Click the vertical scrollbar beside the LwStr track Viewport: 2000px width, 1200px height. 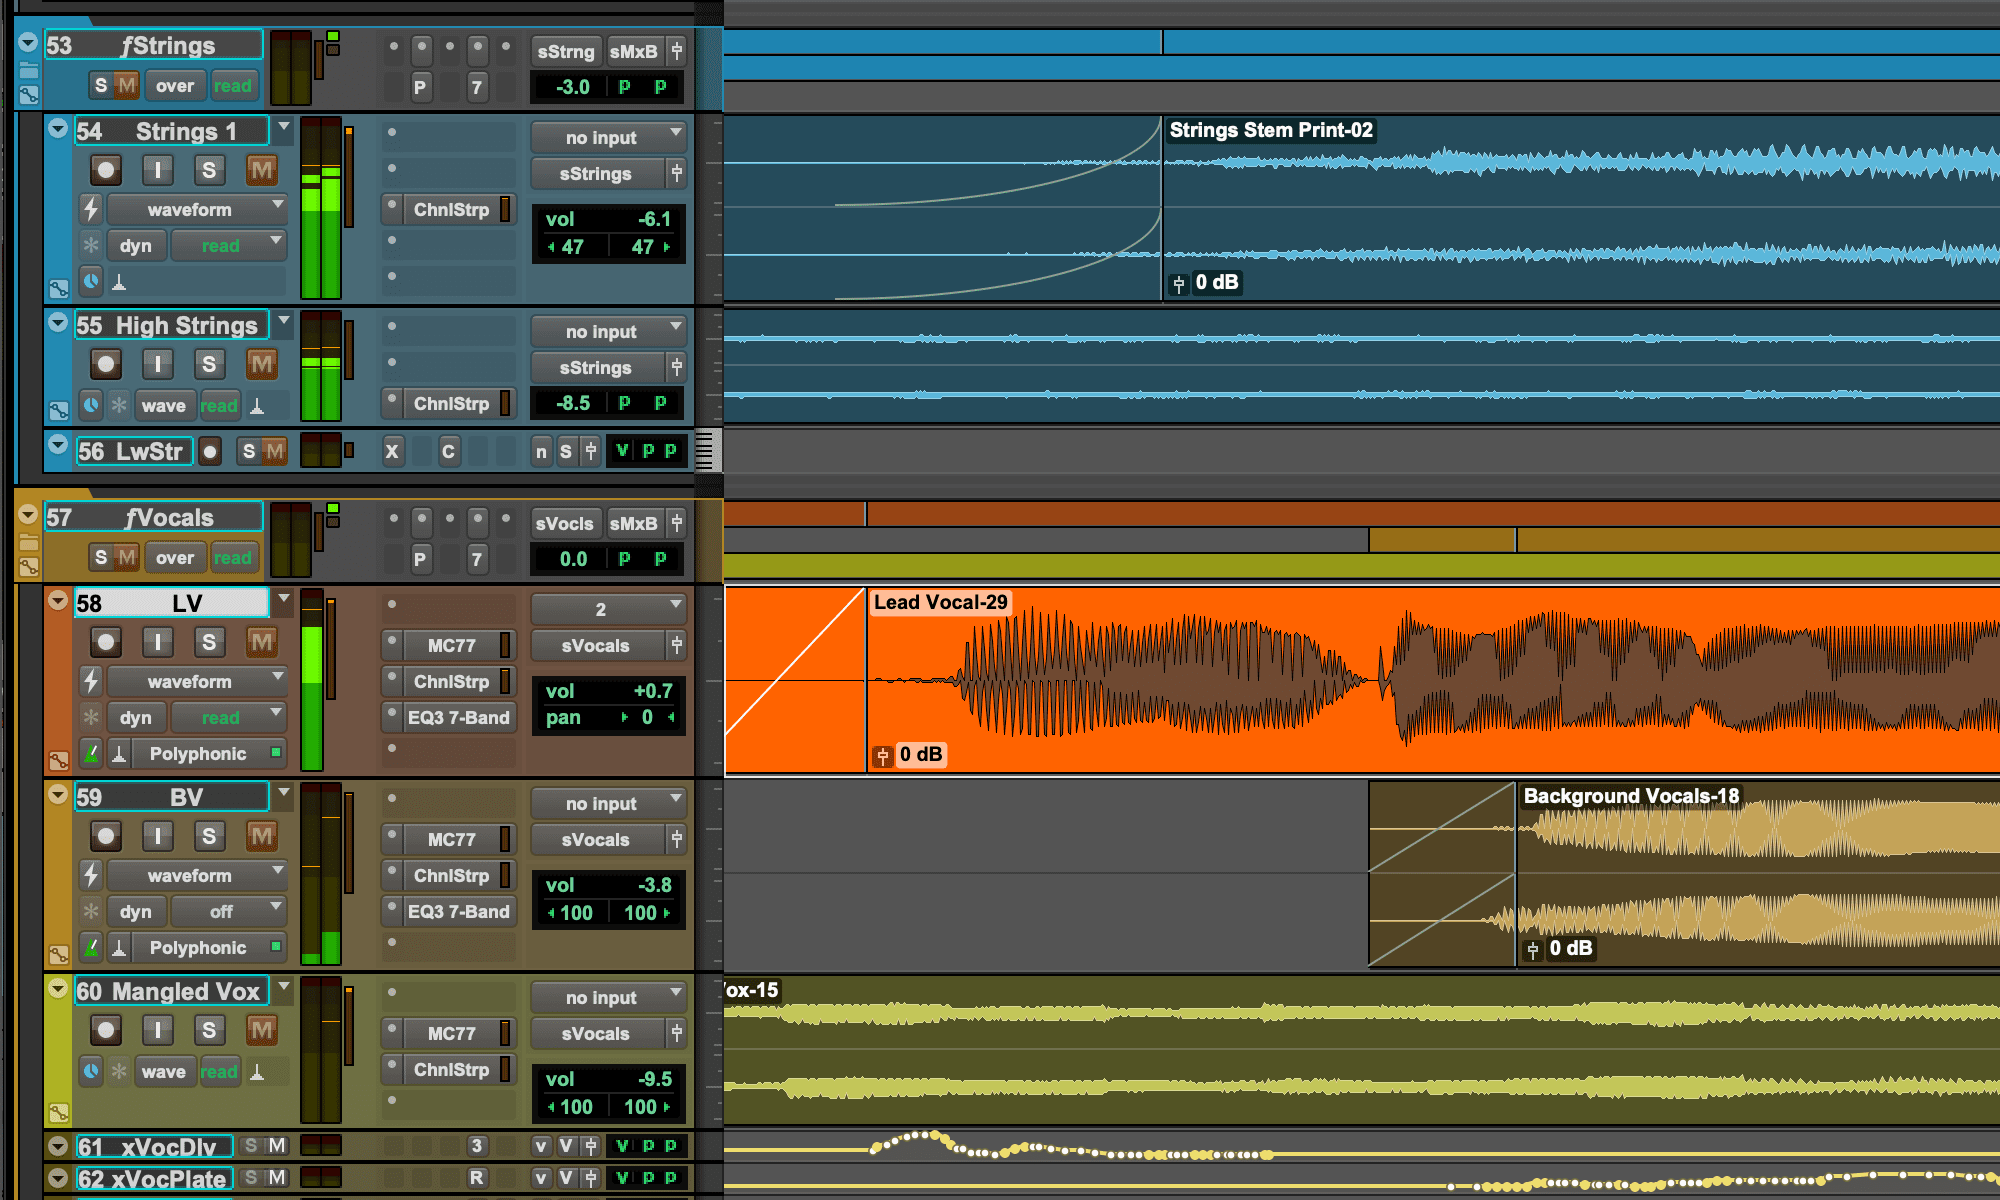[x=707, y=452]
